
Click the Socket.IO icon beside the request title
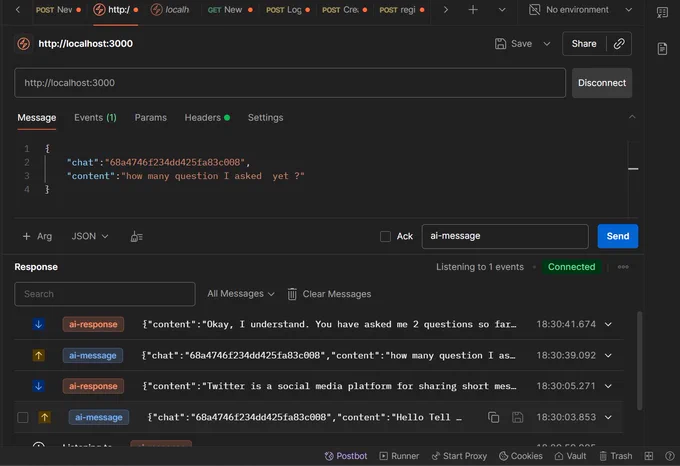click(x=23, y=43)
